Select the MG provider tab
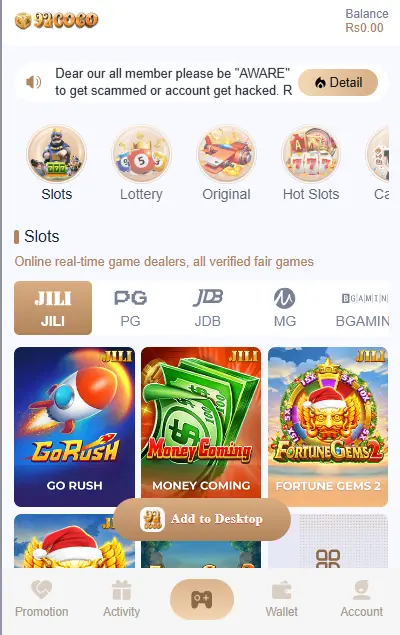400x635 pixels. pos(285,308)
